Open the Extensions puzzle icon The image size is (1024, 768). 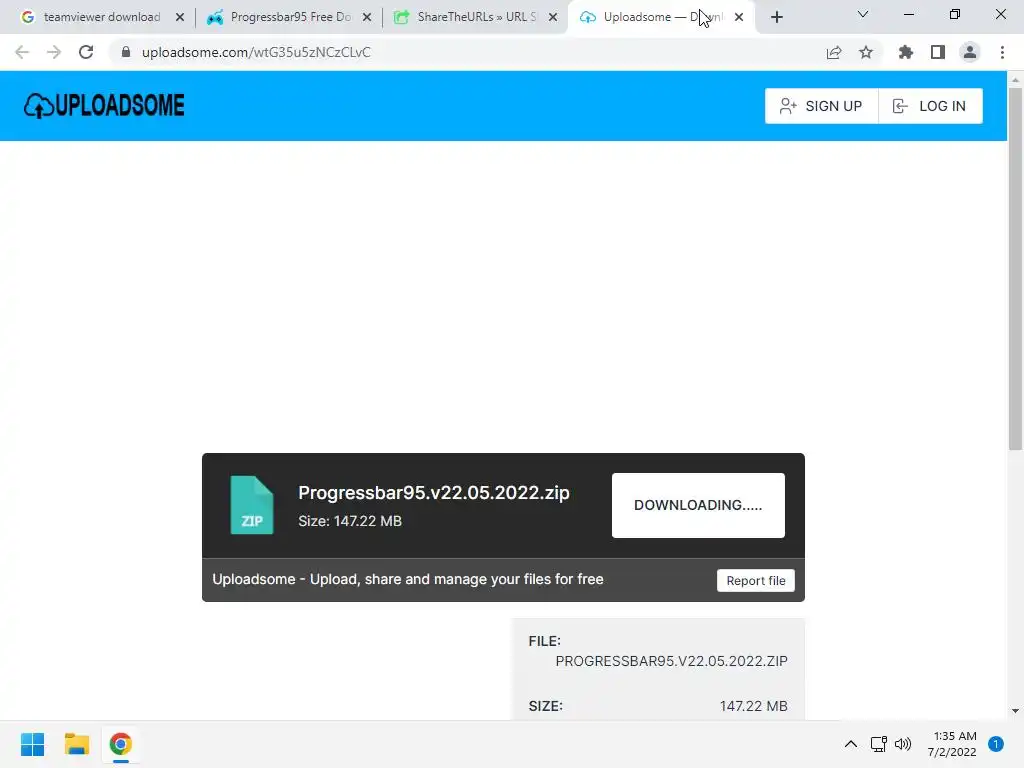pyautogui.click(x=906, y=52)
